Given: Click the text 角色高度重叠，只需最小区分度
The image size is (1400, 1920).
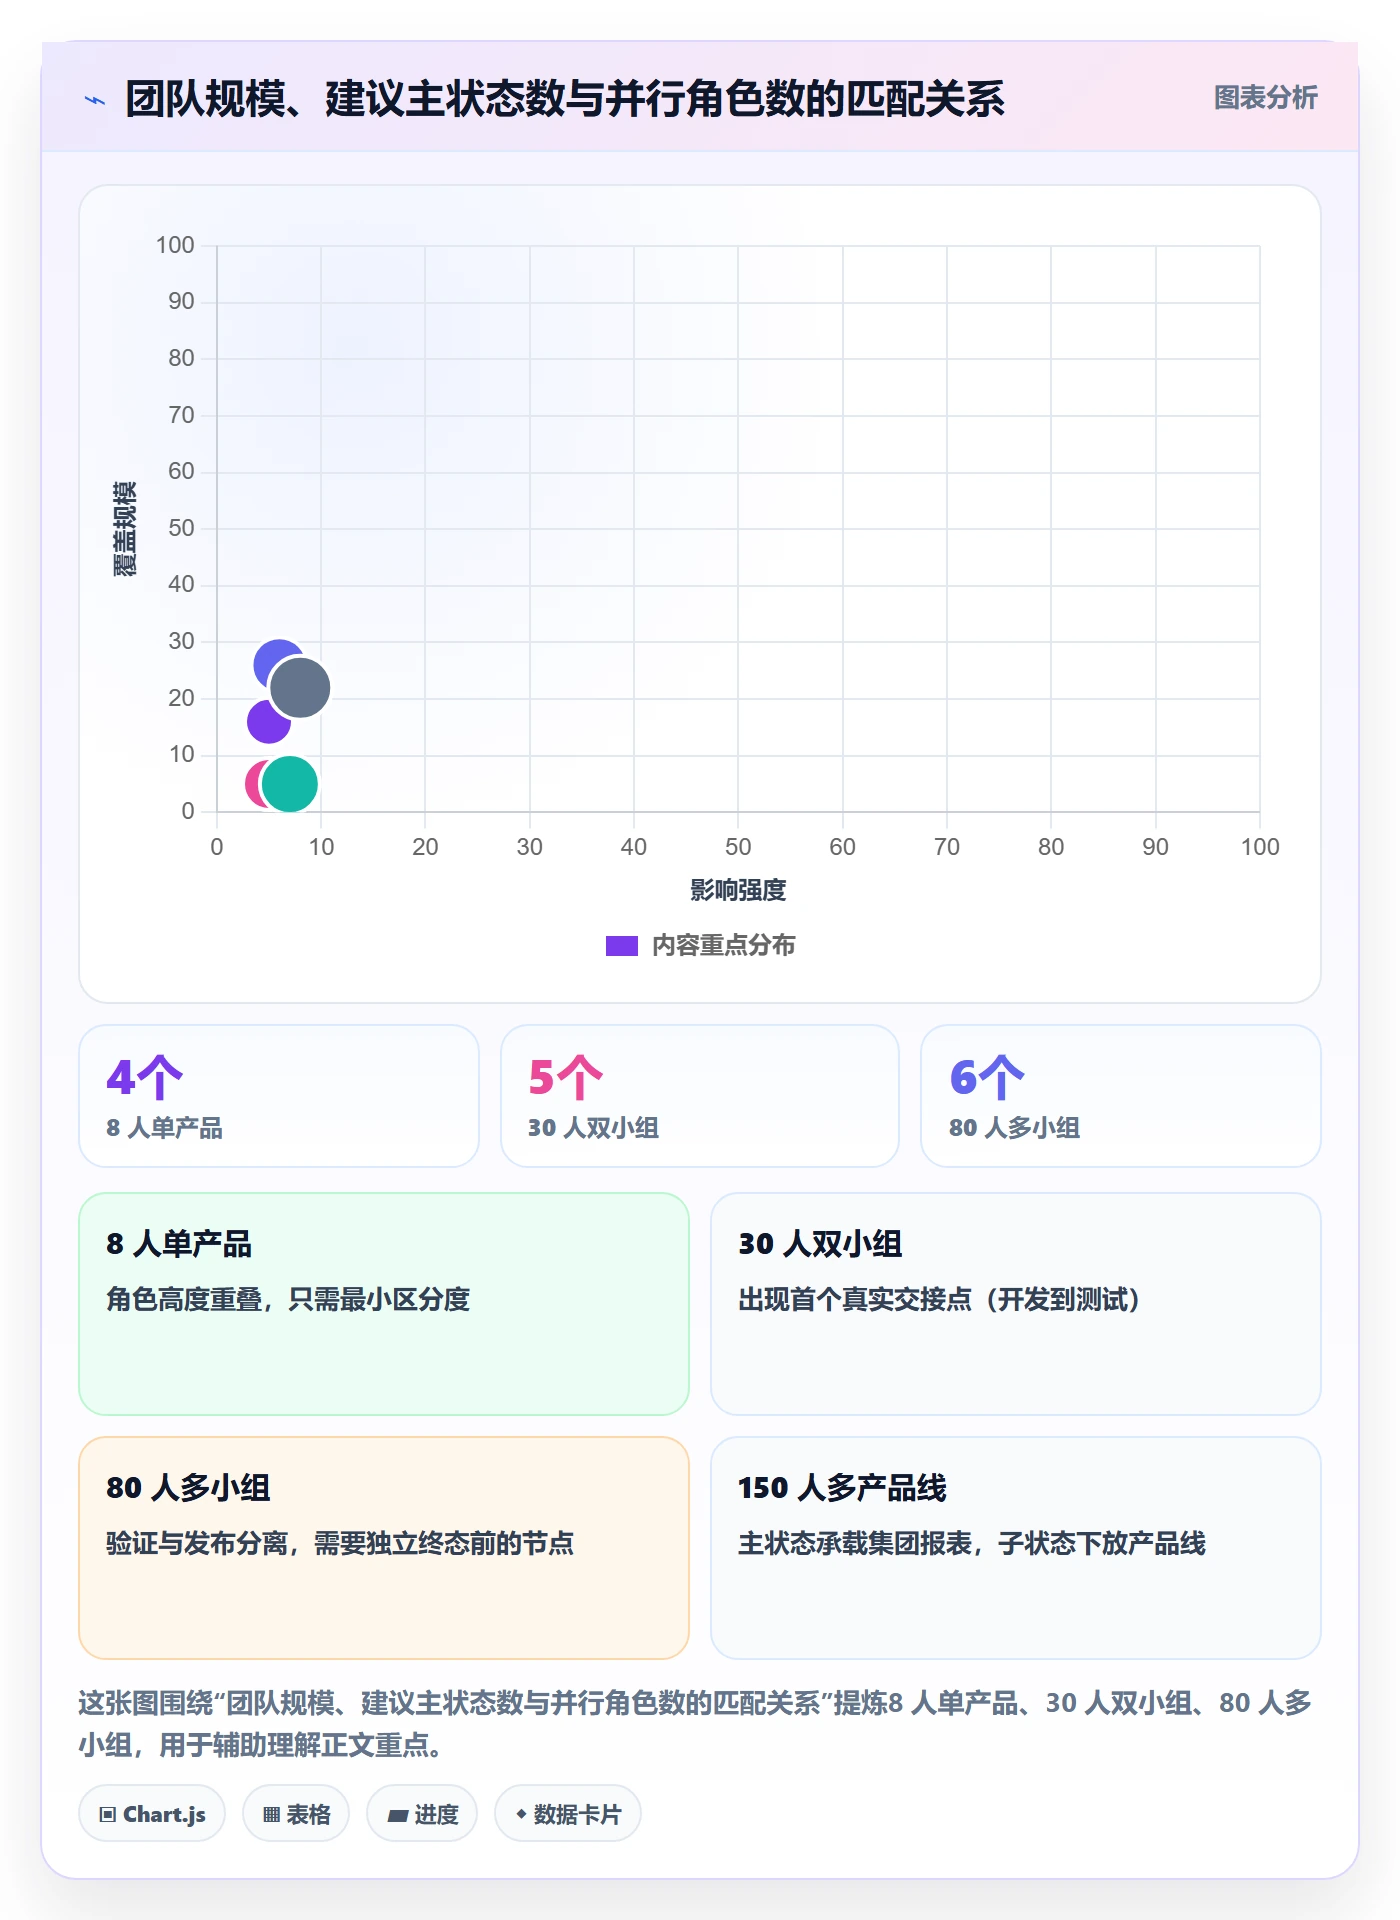Looking at the screenshot, I should tap(288, 1299).
